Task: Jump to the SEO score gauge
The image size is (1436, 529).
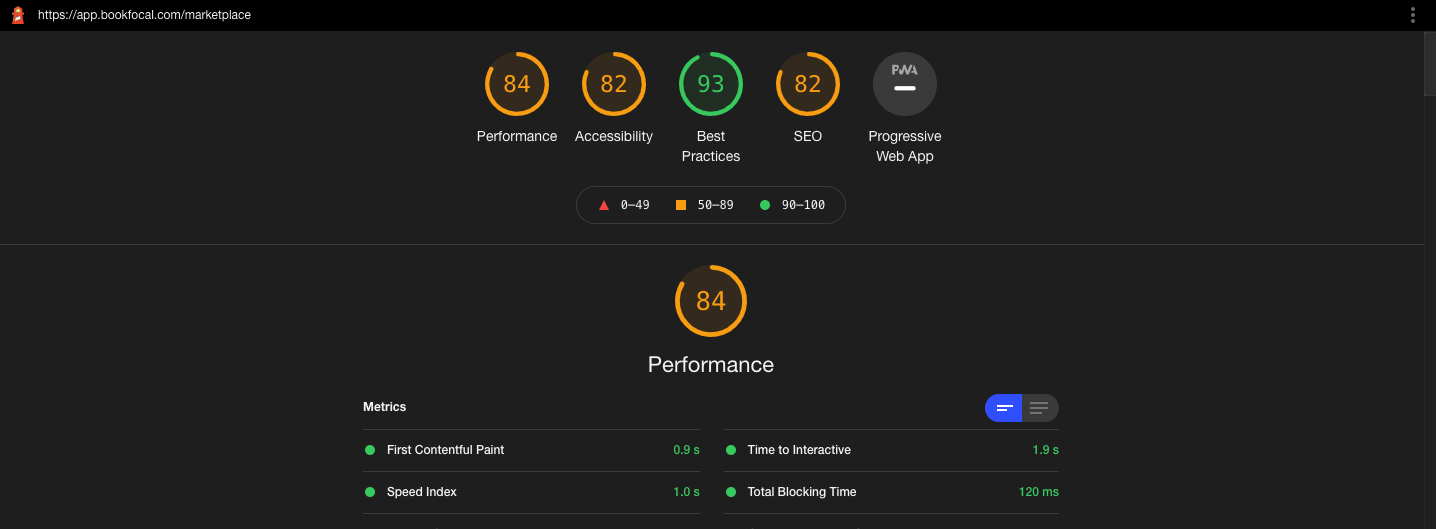Action: tap(807, 84)
